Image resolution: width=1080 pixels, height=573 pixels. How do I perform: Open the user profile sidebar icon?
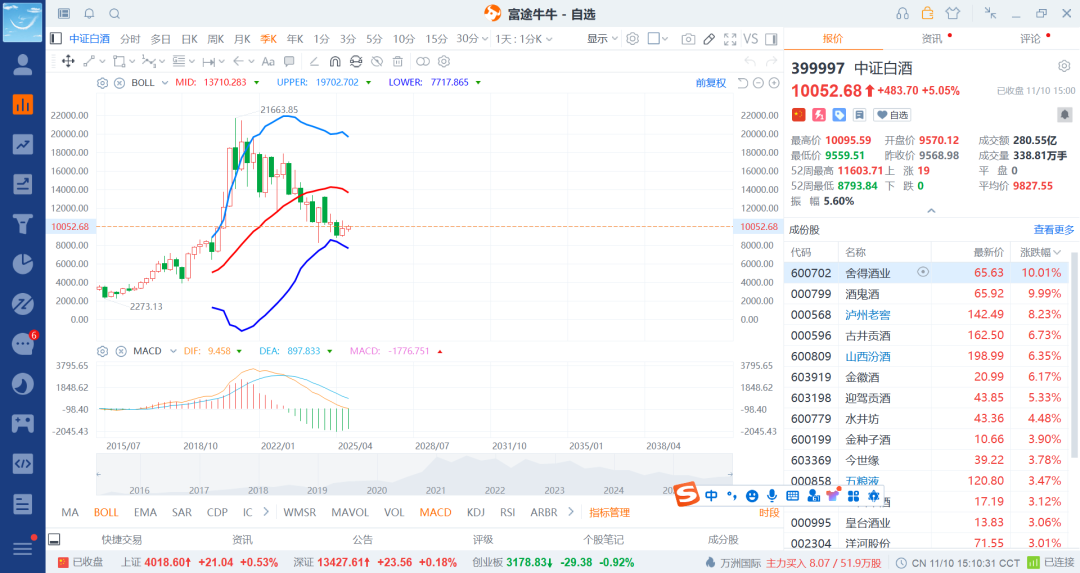pos(23,65)
